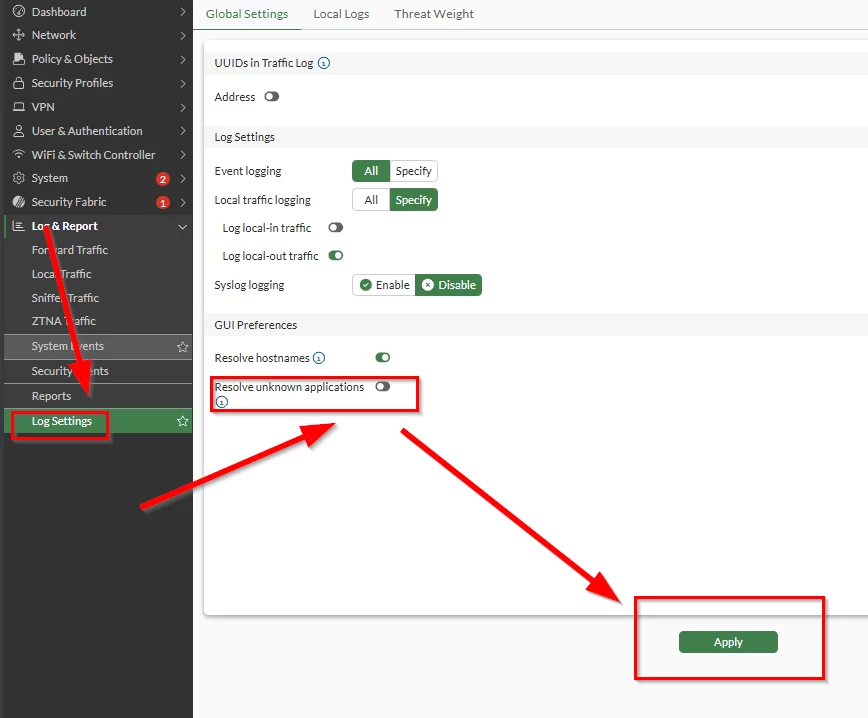Expand WiFi & Switch Controller chevron

pos(183,154)
